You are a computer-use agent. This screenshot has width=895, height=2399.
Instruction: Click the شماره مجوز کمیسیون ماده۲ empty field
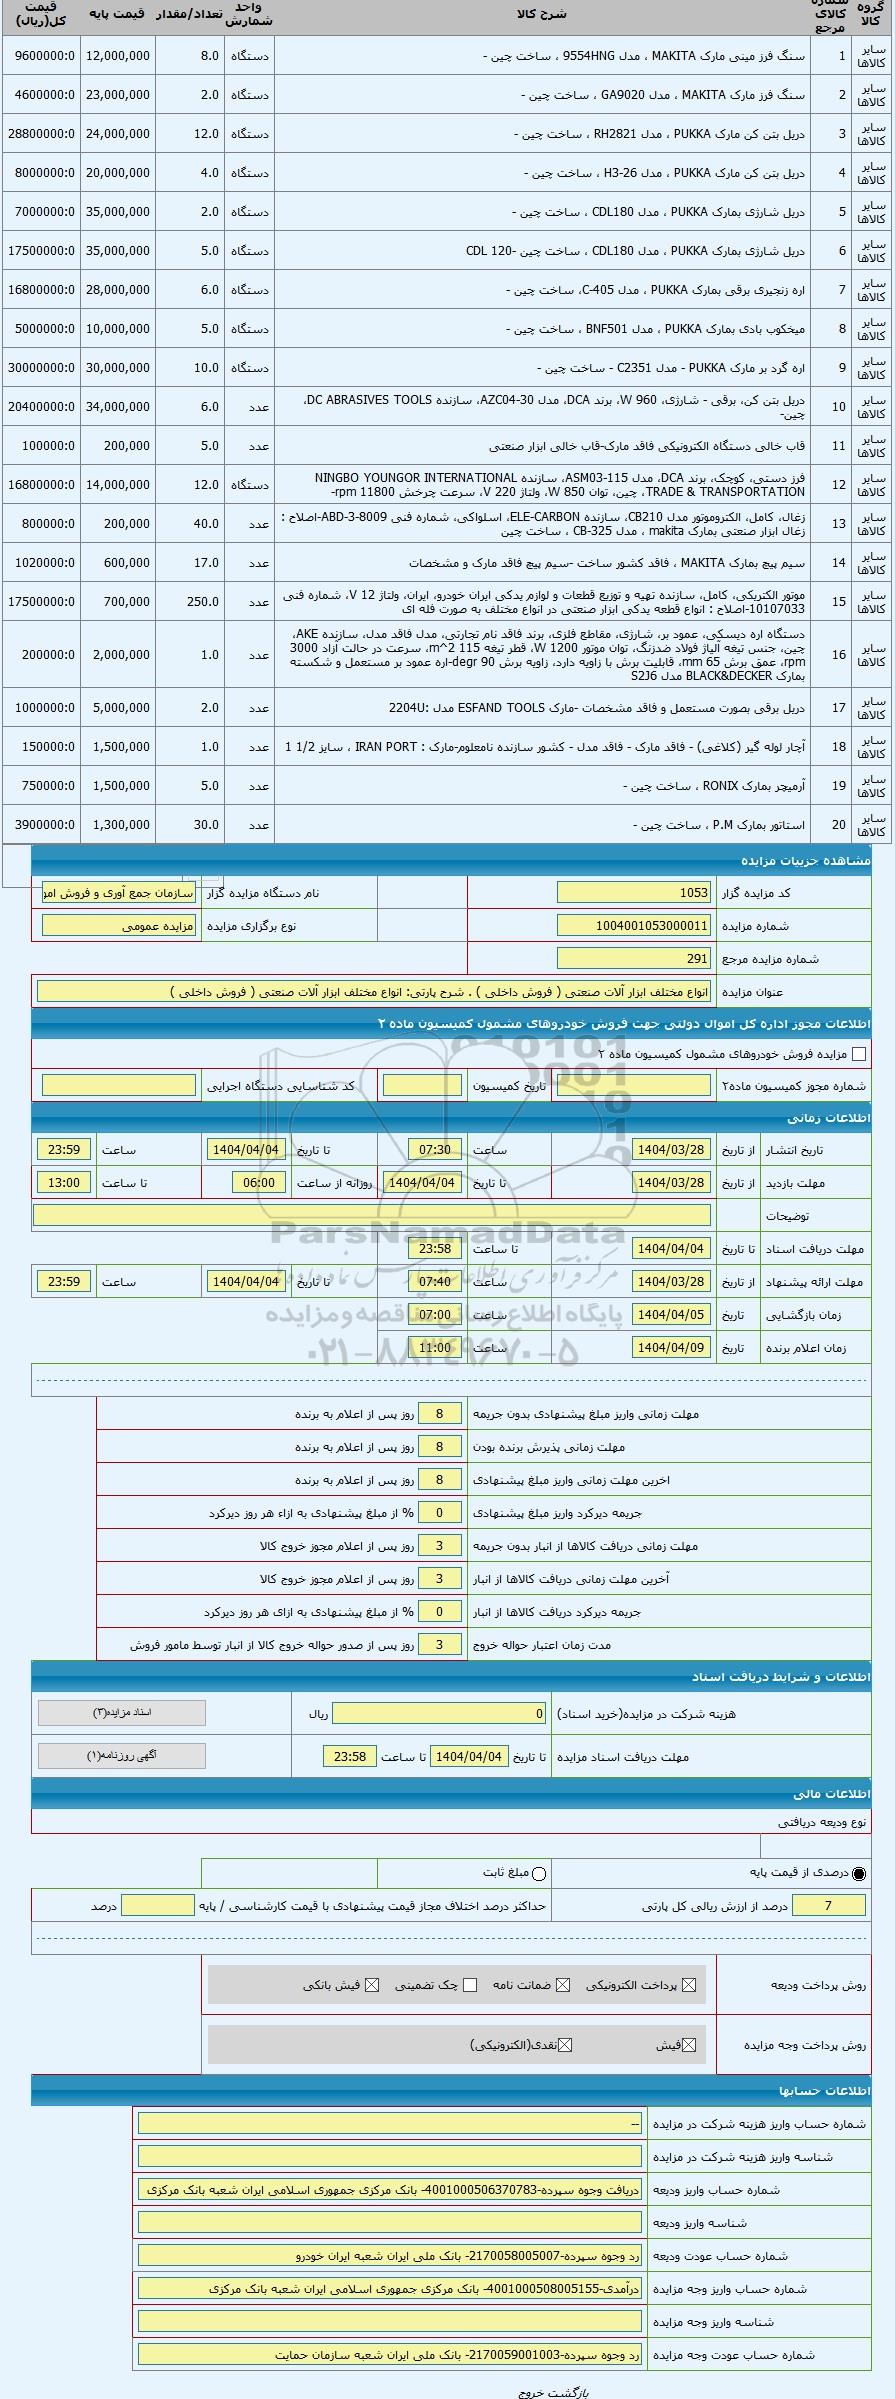[x=634, y=1085]
